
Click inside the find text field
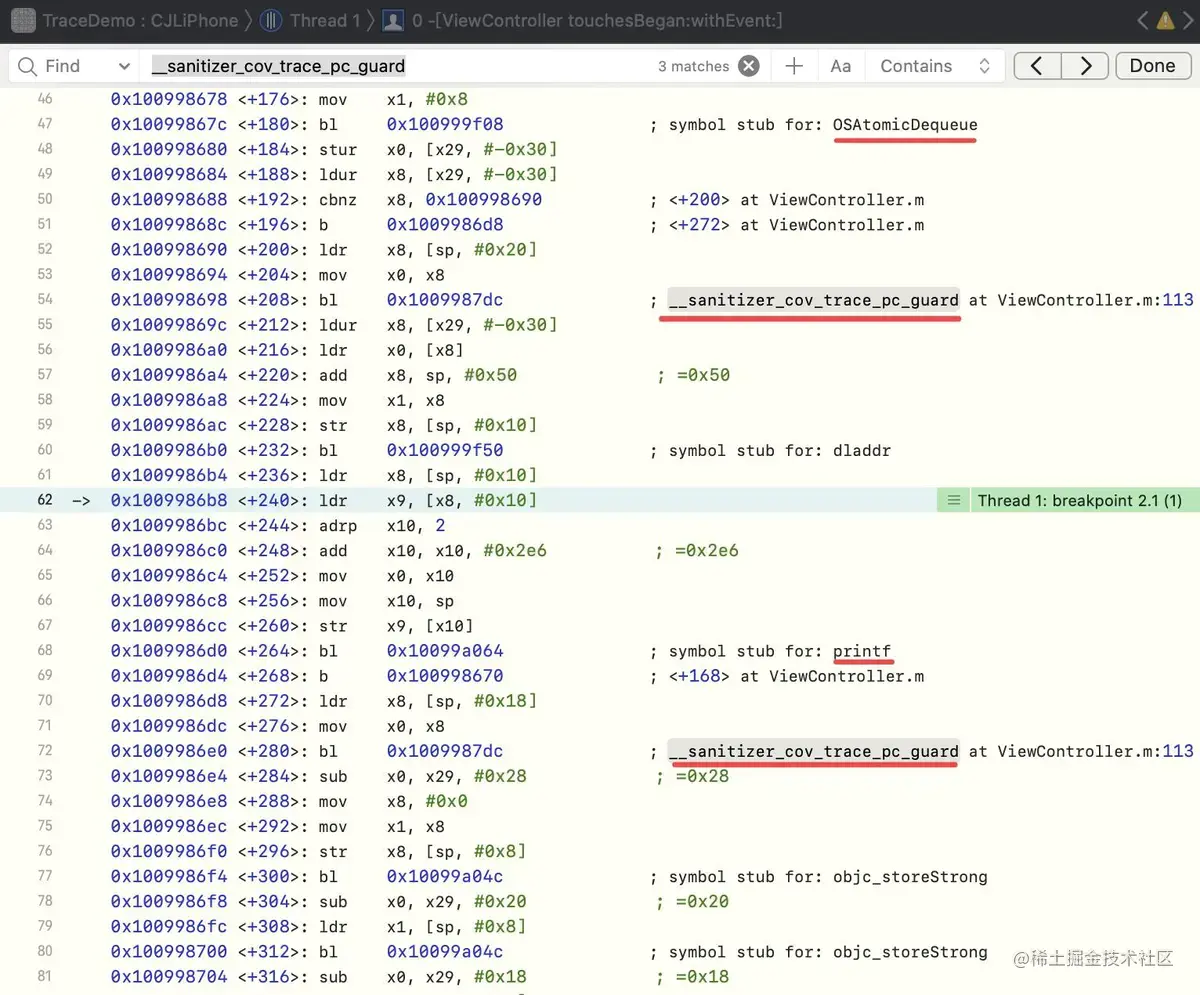tap(400, 66)
